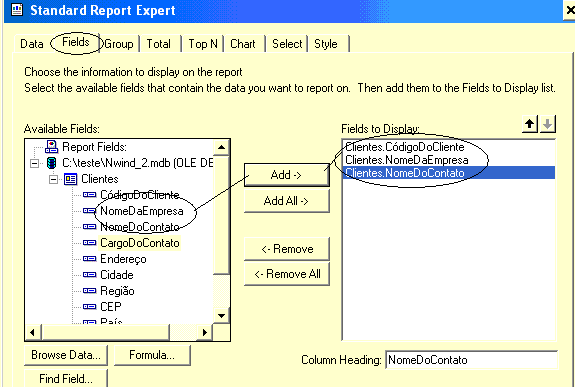Open the Chart tab
575x387 pixels.
243,44
